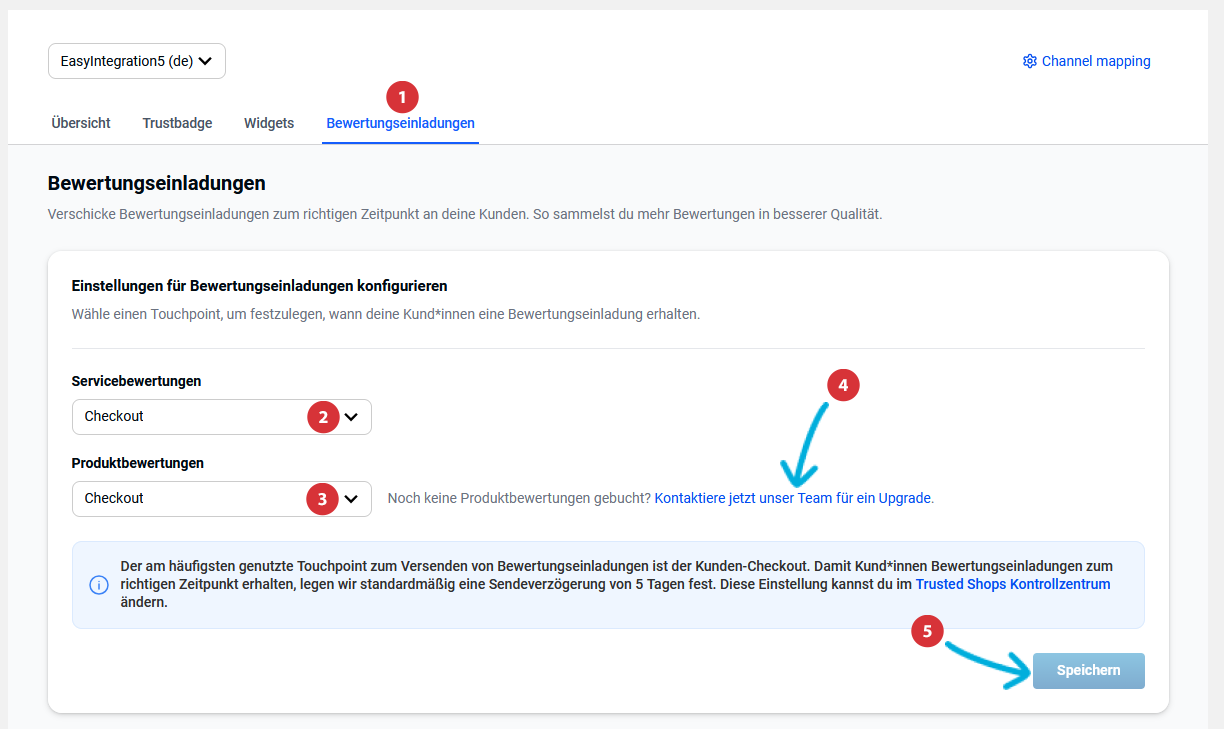Expand the Produktbewertungen touchpoint dropdown
This screenshot has width=1224, height=729.
351,499
